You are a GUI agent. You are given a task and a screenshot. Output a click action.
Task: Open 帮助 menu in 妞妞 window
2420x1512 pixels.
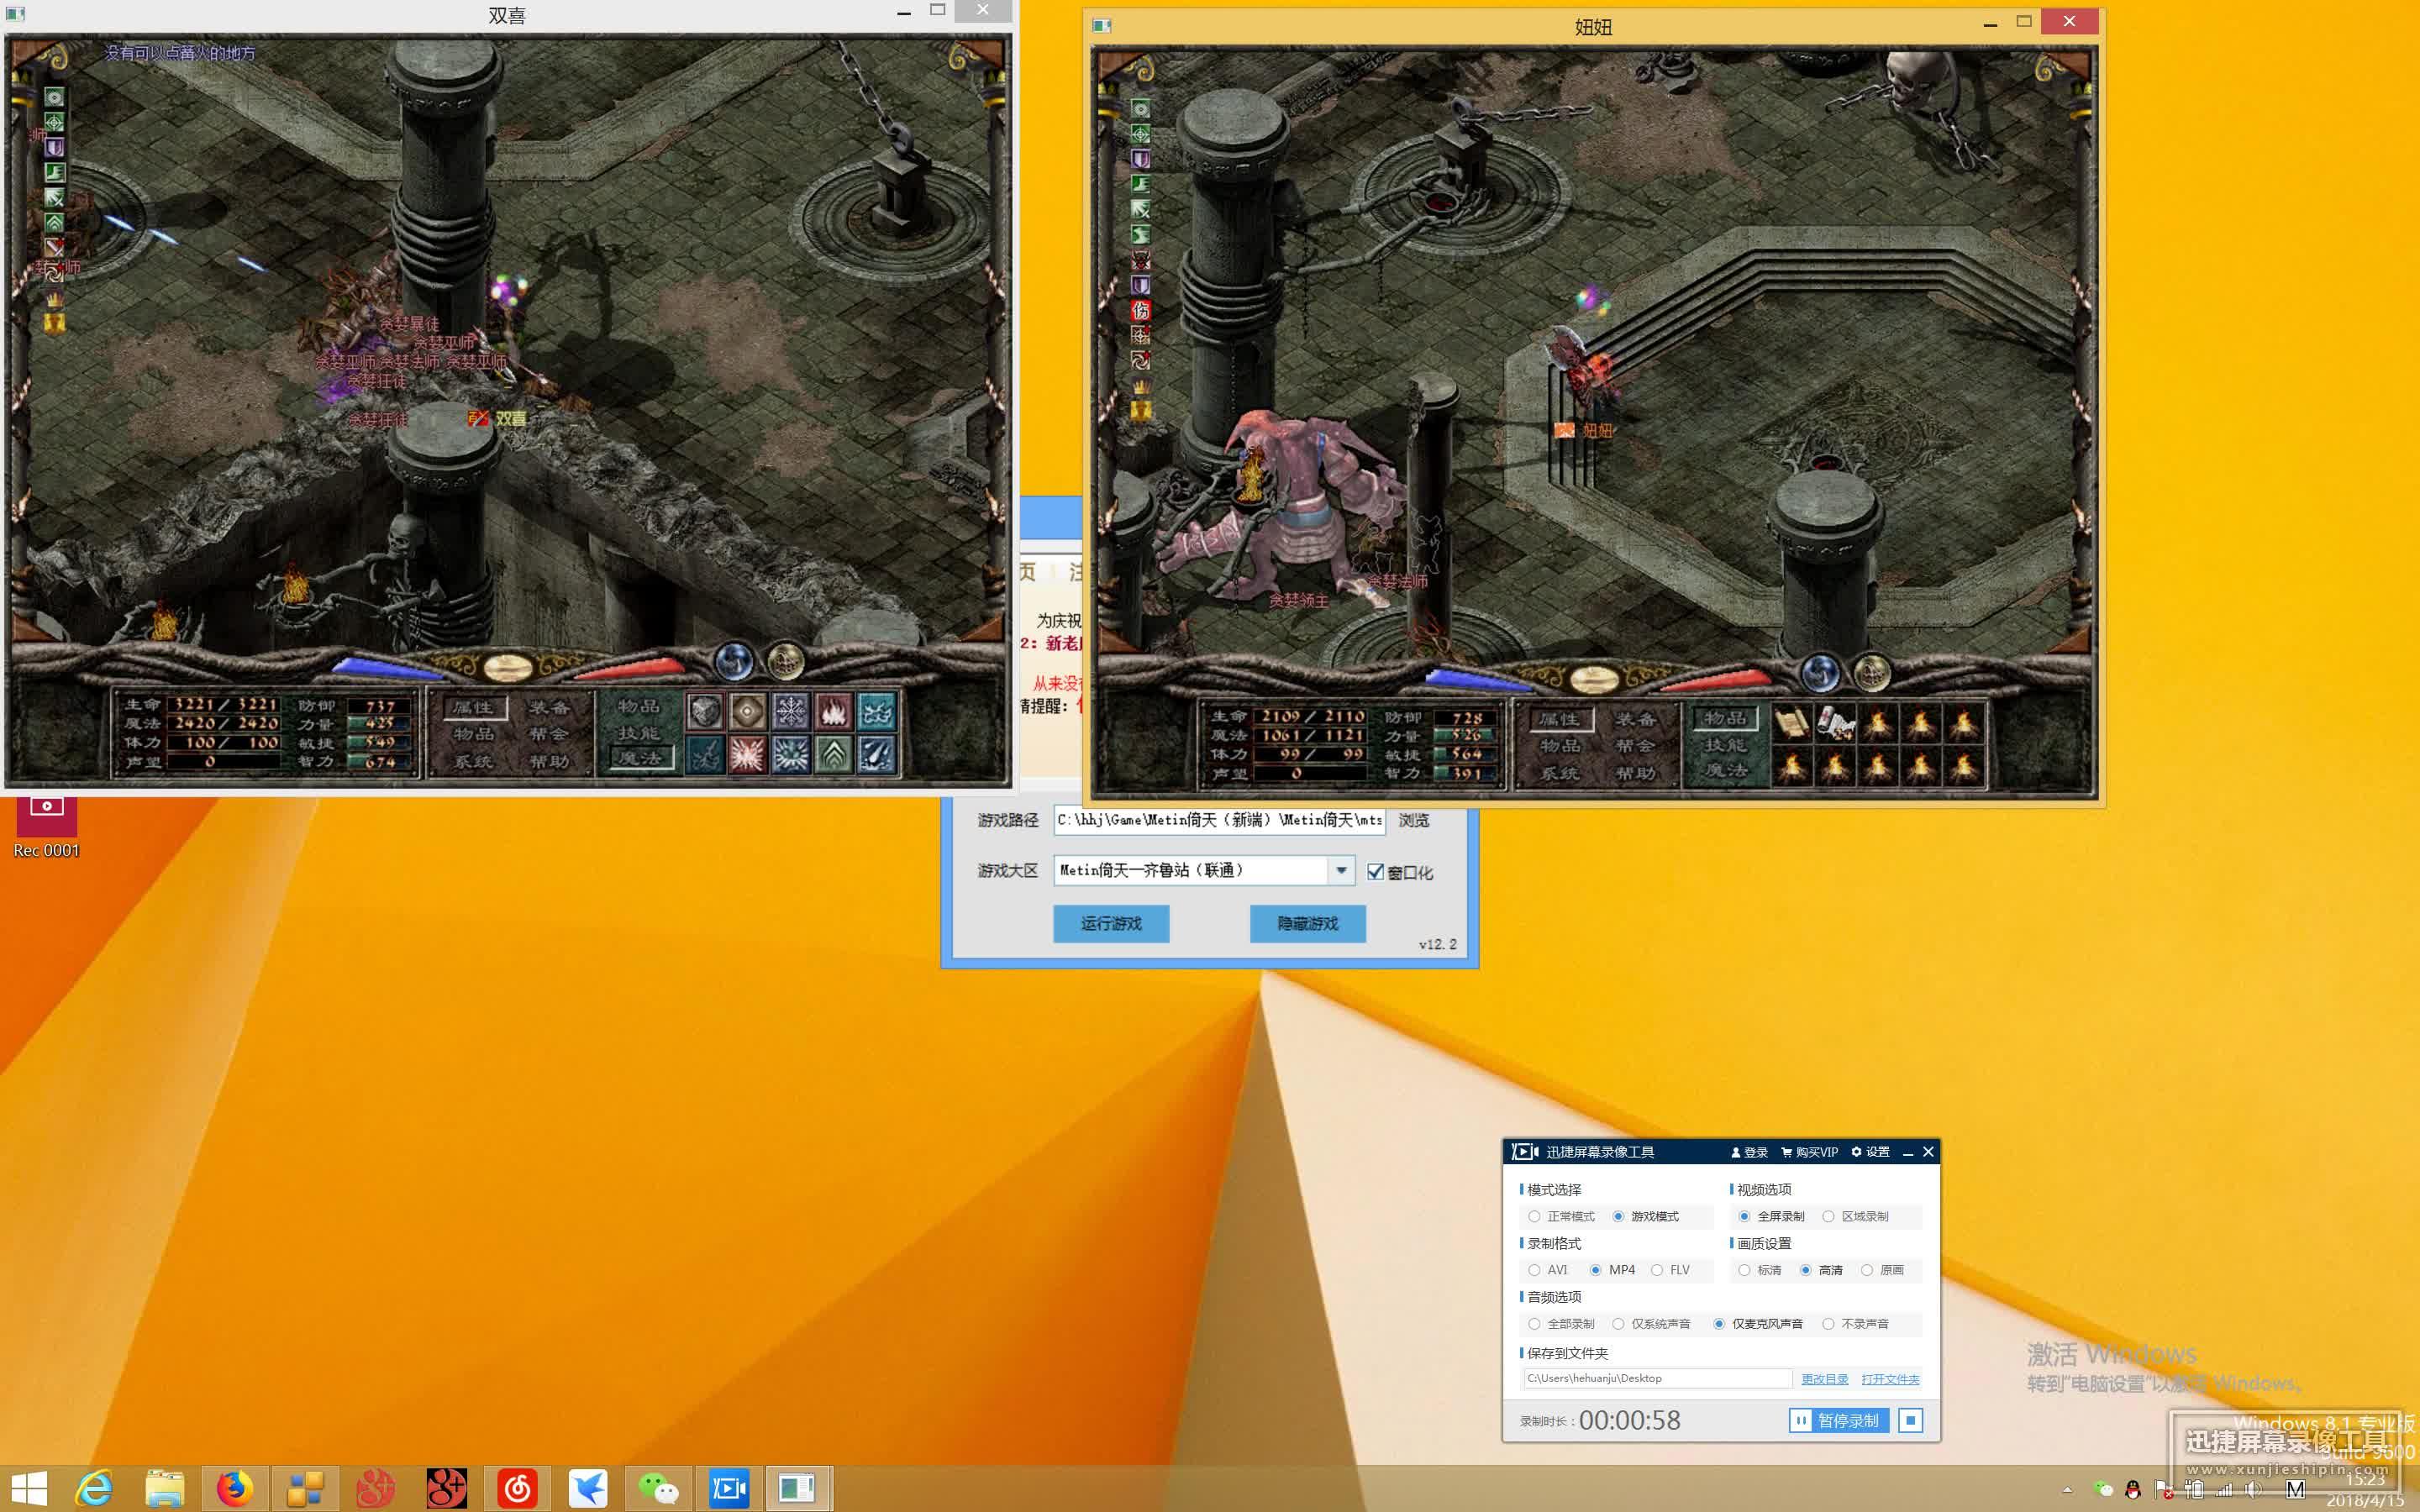1636,773
